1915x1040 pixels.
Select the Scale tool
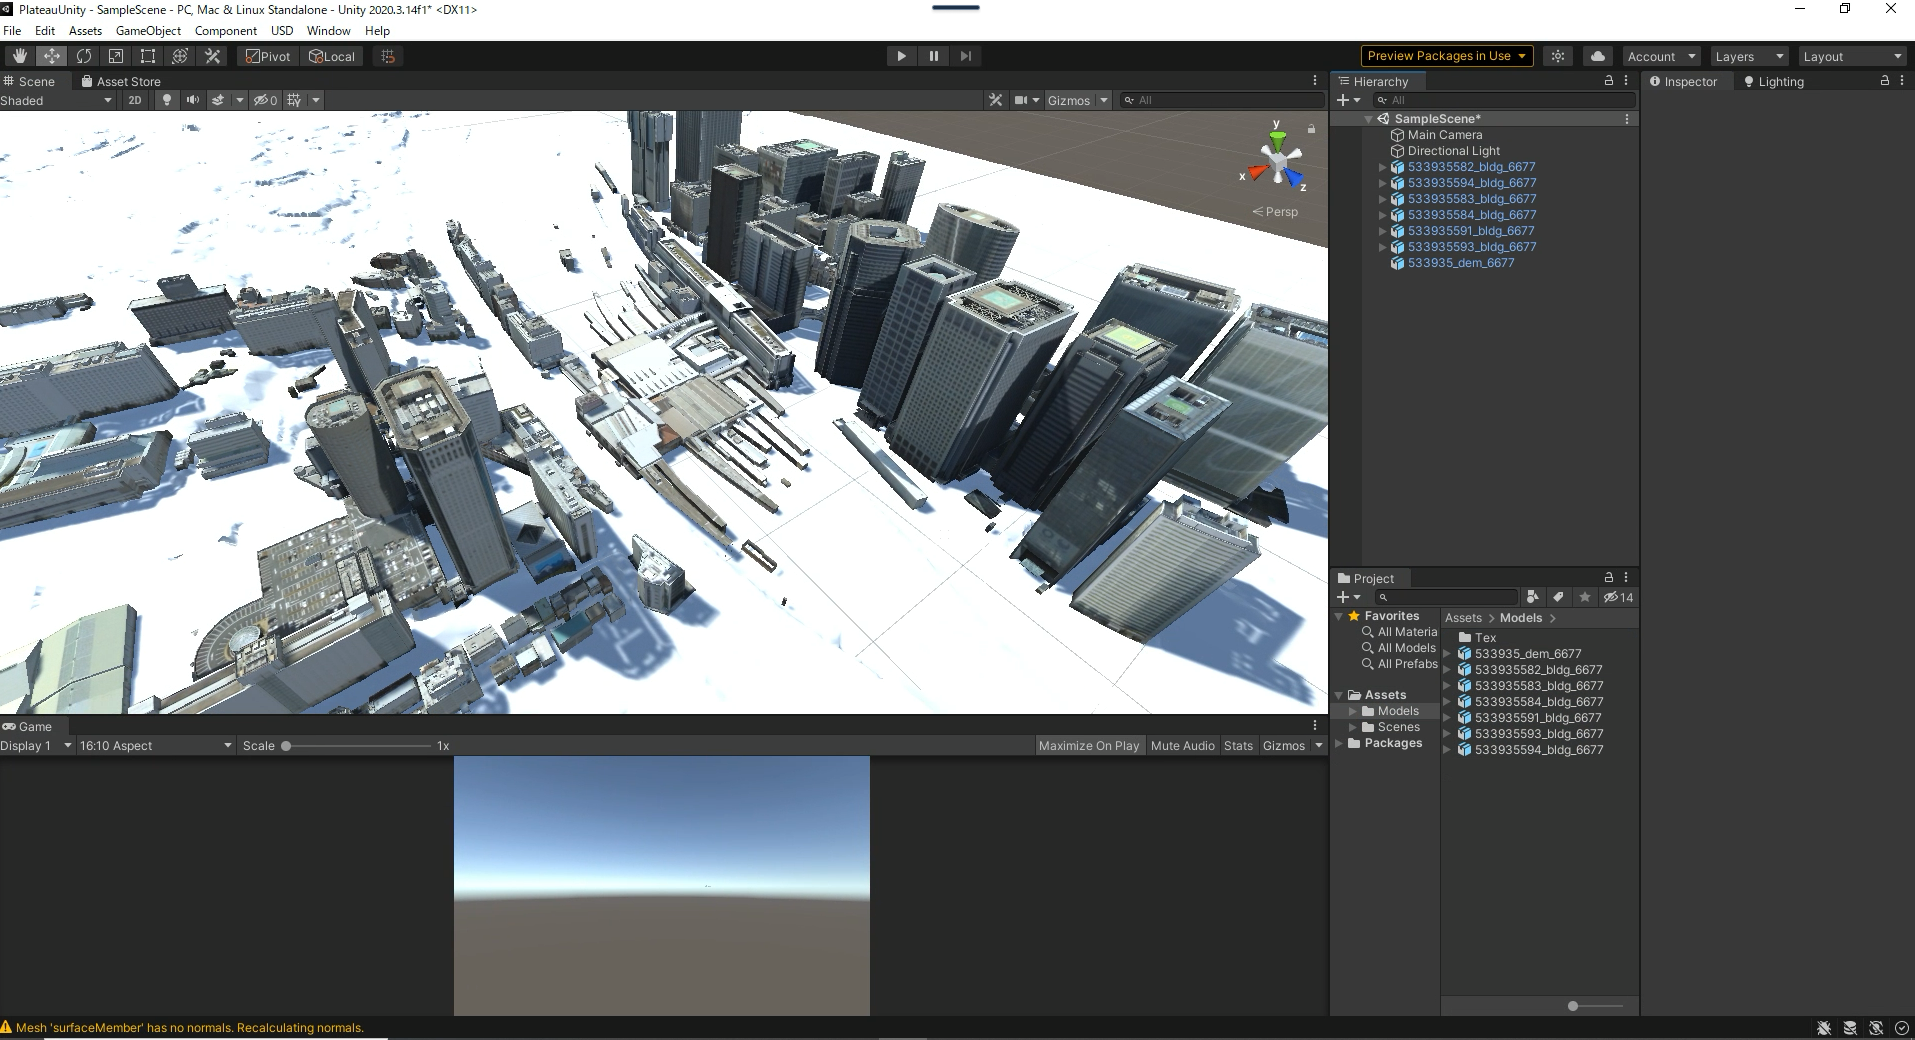(x=116, y=56)
